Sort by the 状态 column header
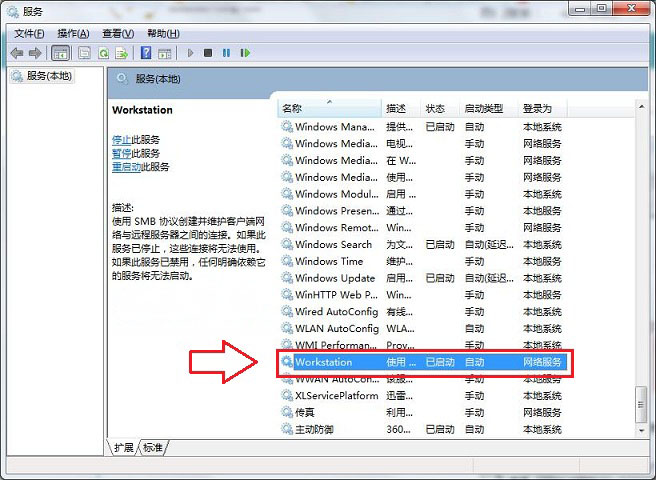 point(440,109)
